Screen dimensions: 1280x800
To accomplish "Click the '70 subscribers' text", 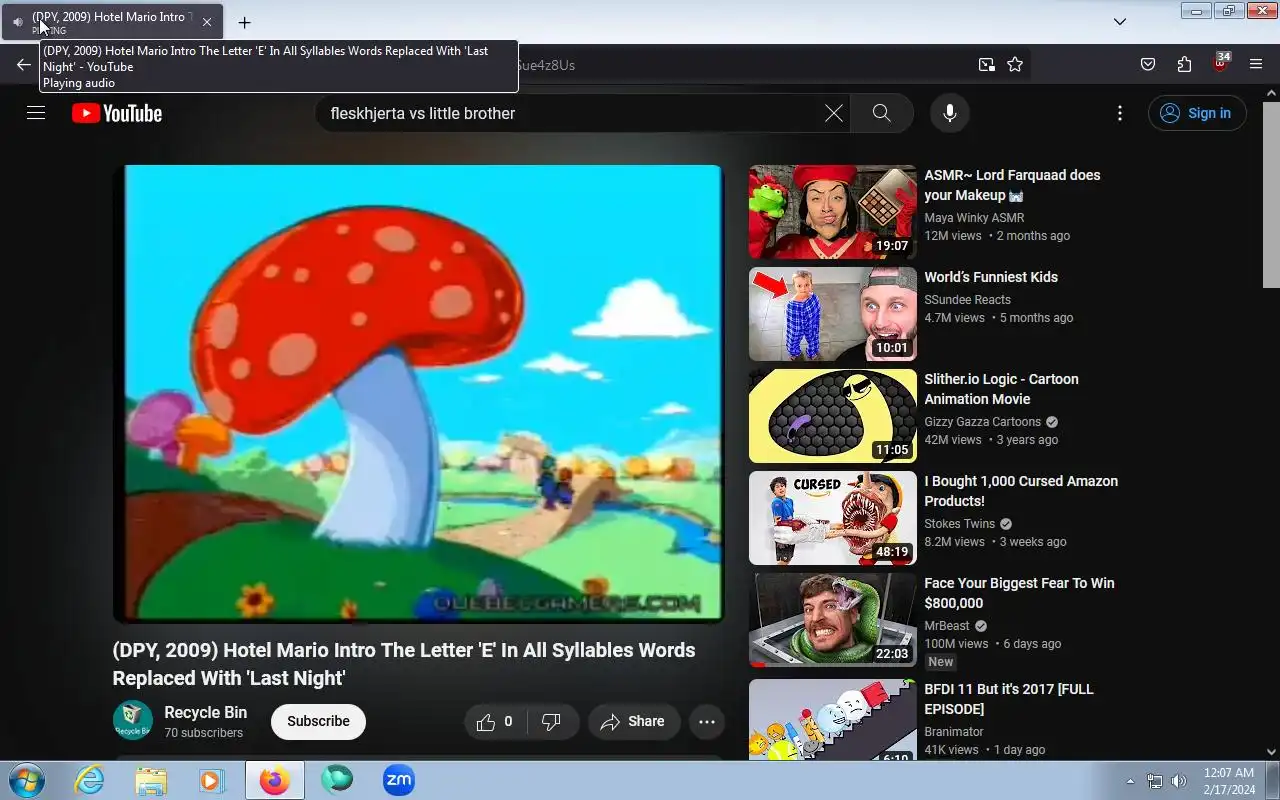I will pyautogui.click(x=203, y=733).
